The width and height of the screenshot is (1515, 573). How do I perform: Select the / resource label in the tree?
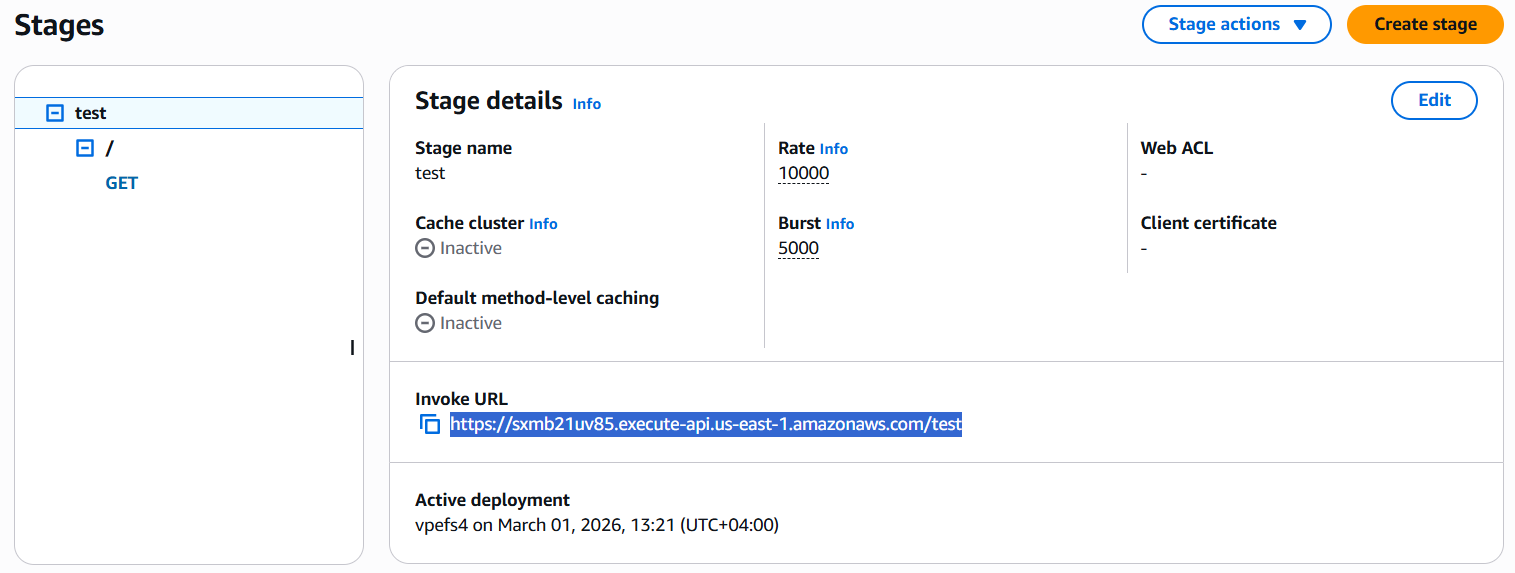tap(109, 148)
